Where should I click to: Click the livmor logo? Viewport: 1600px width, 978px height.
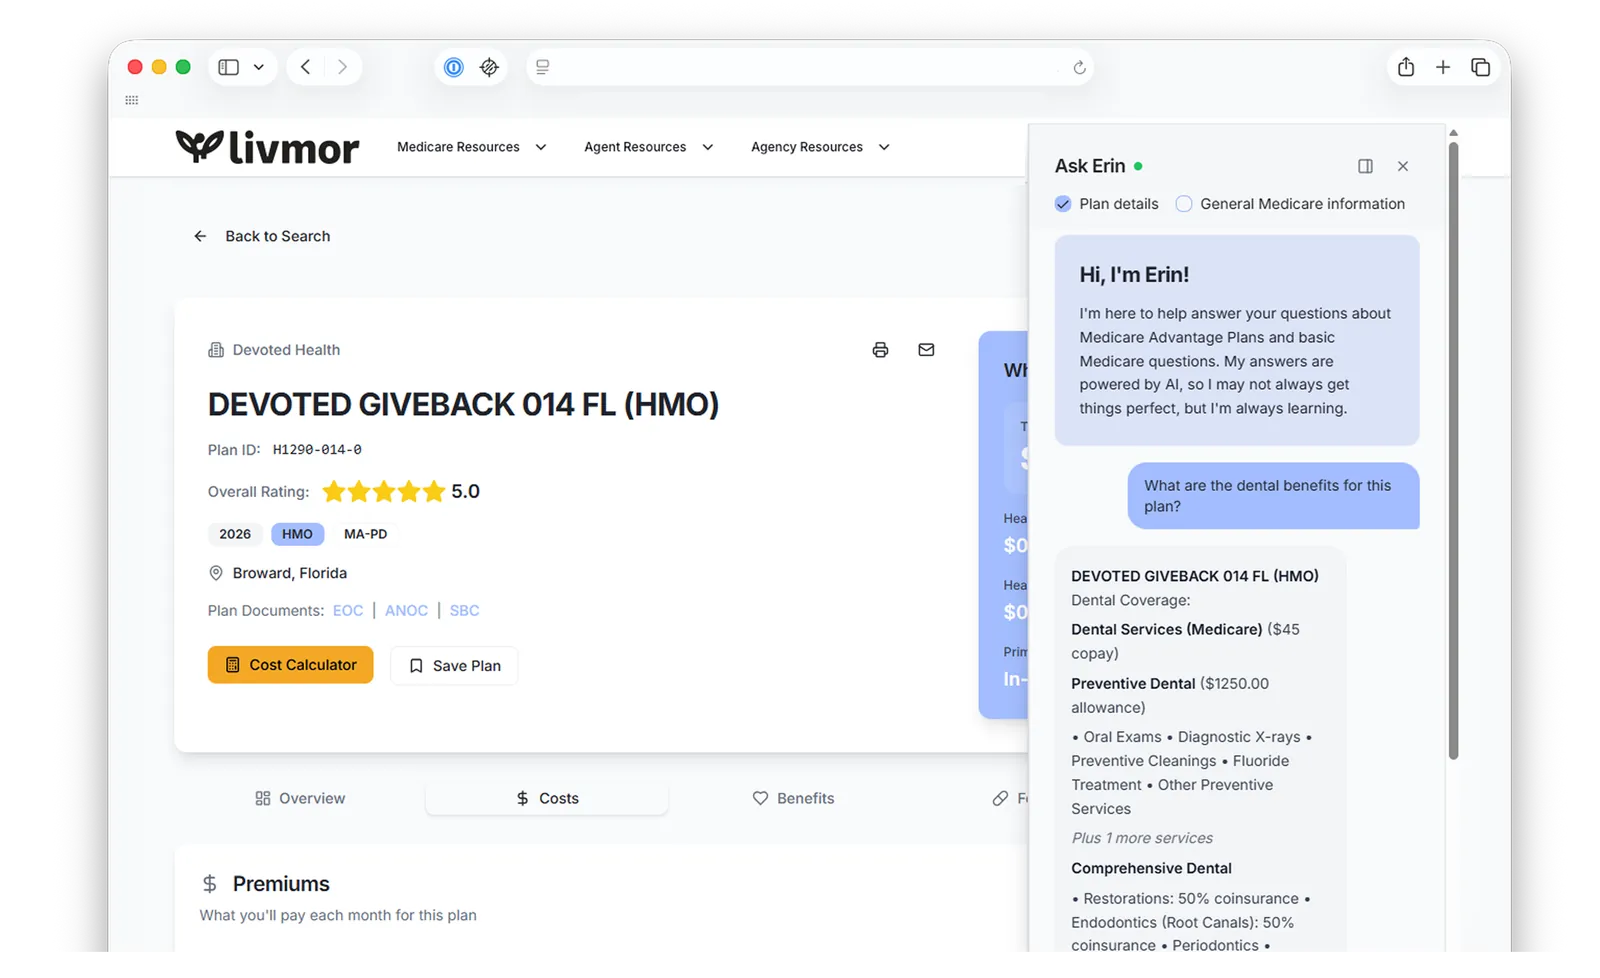click(267, 147)
